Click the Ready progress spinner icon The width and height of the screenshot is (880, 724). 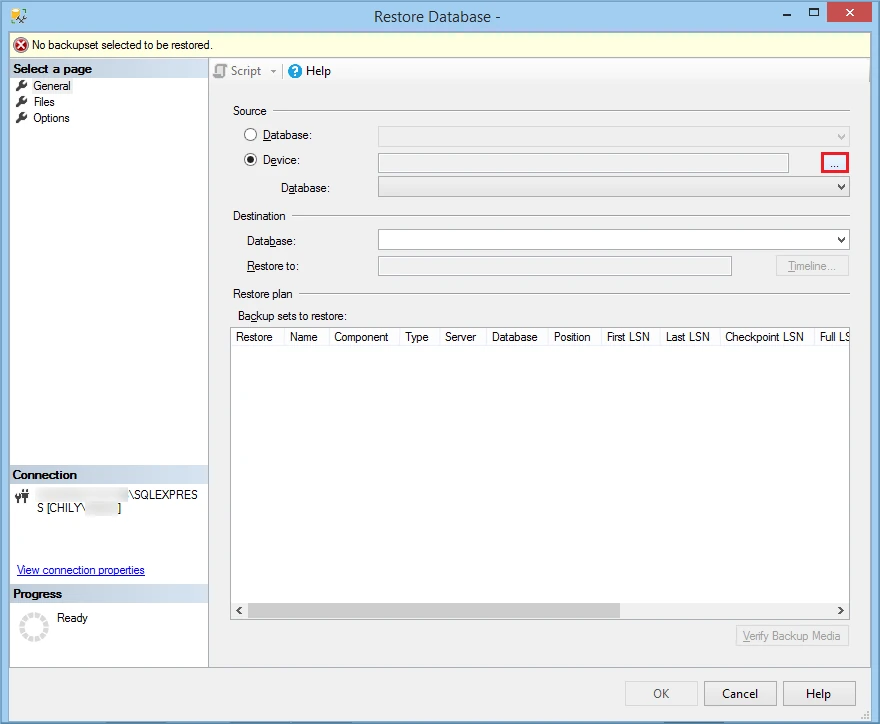[x=34, y=627]
